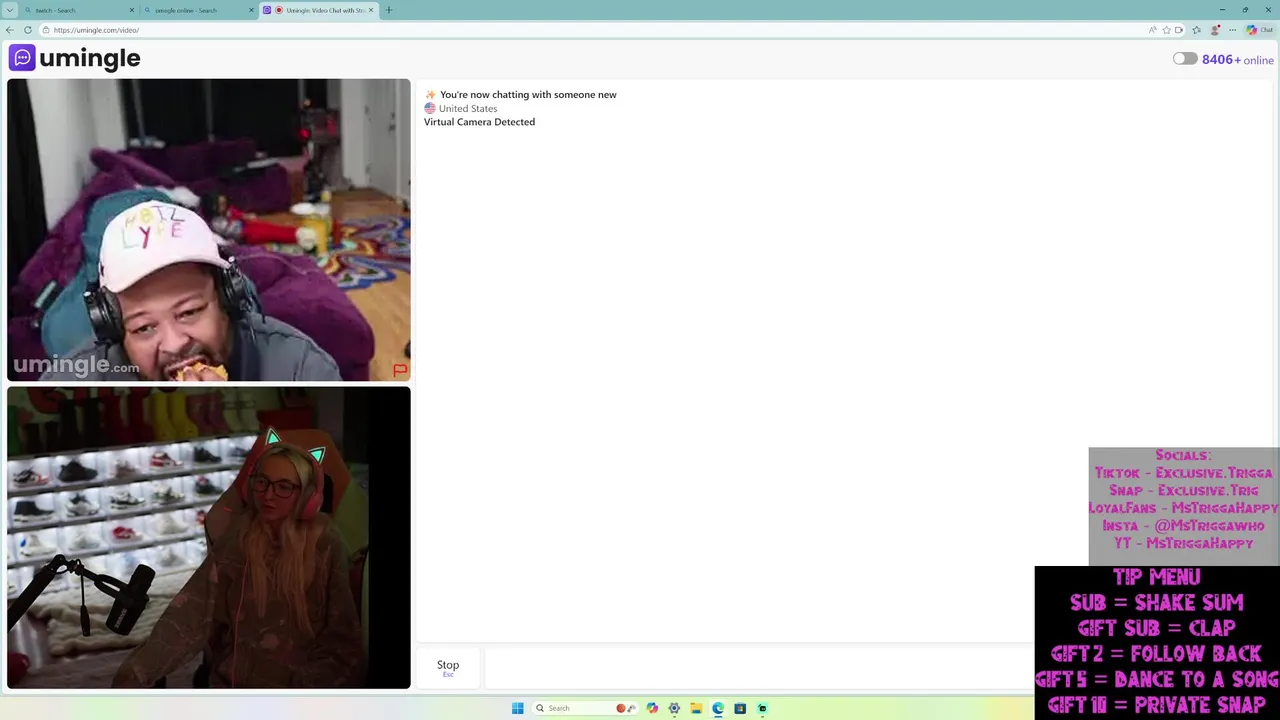This screenshot has height=720, width=1280.
Task: Select the Umingle Video Chat tab
Action: tap(318, 10)
